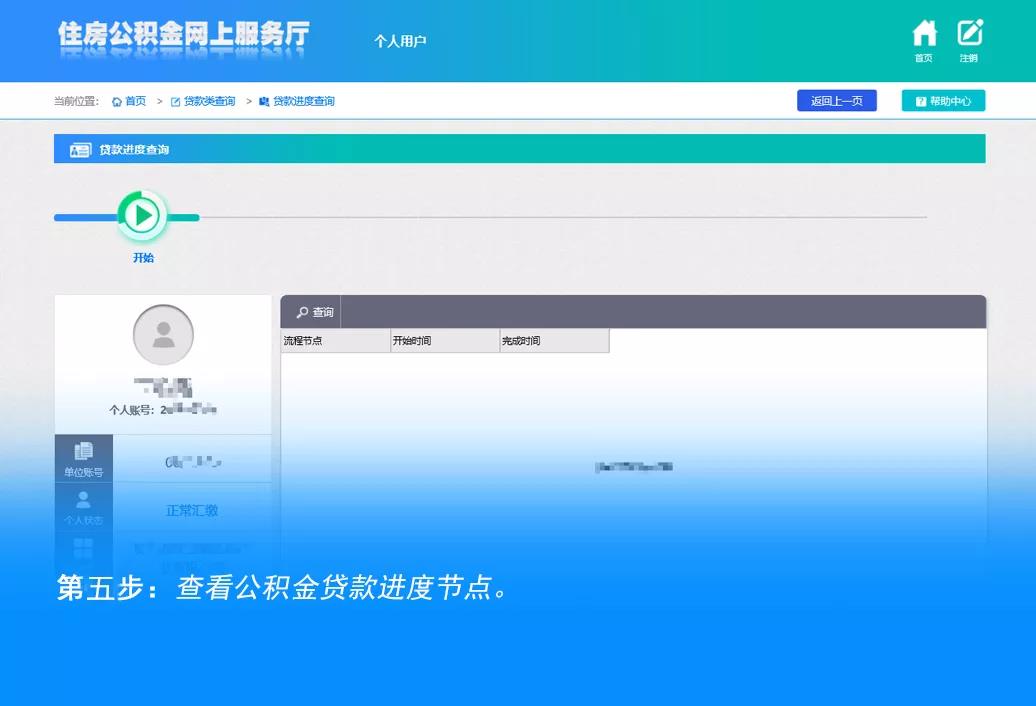Click the 正常汇缴 status text
Image resolution: width=1036 pixels, height=706 pixels.
(x=192, y=510)
